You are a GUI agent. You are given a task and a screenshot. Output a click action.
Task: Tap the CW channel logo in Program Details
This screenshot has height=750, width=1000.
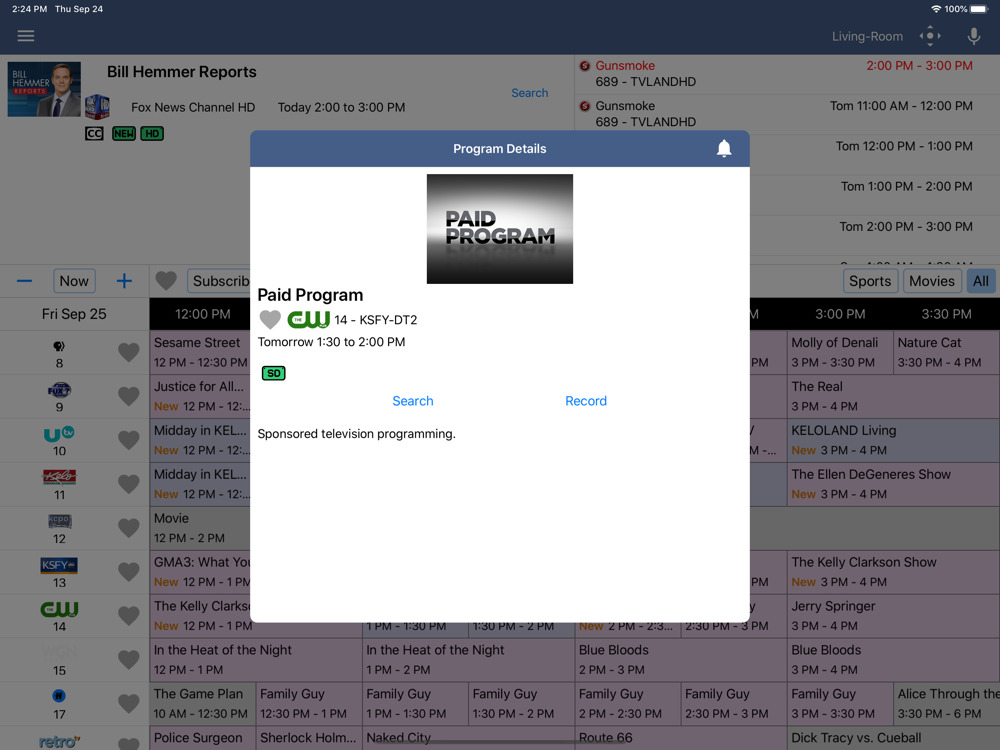coord(309,320)
